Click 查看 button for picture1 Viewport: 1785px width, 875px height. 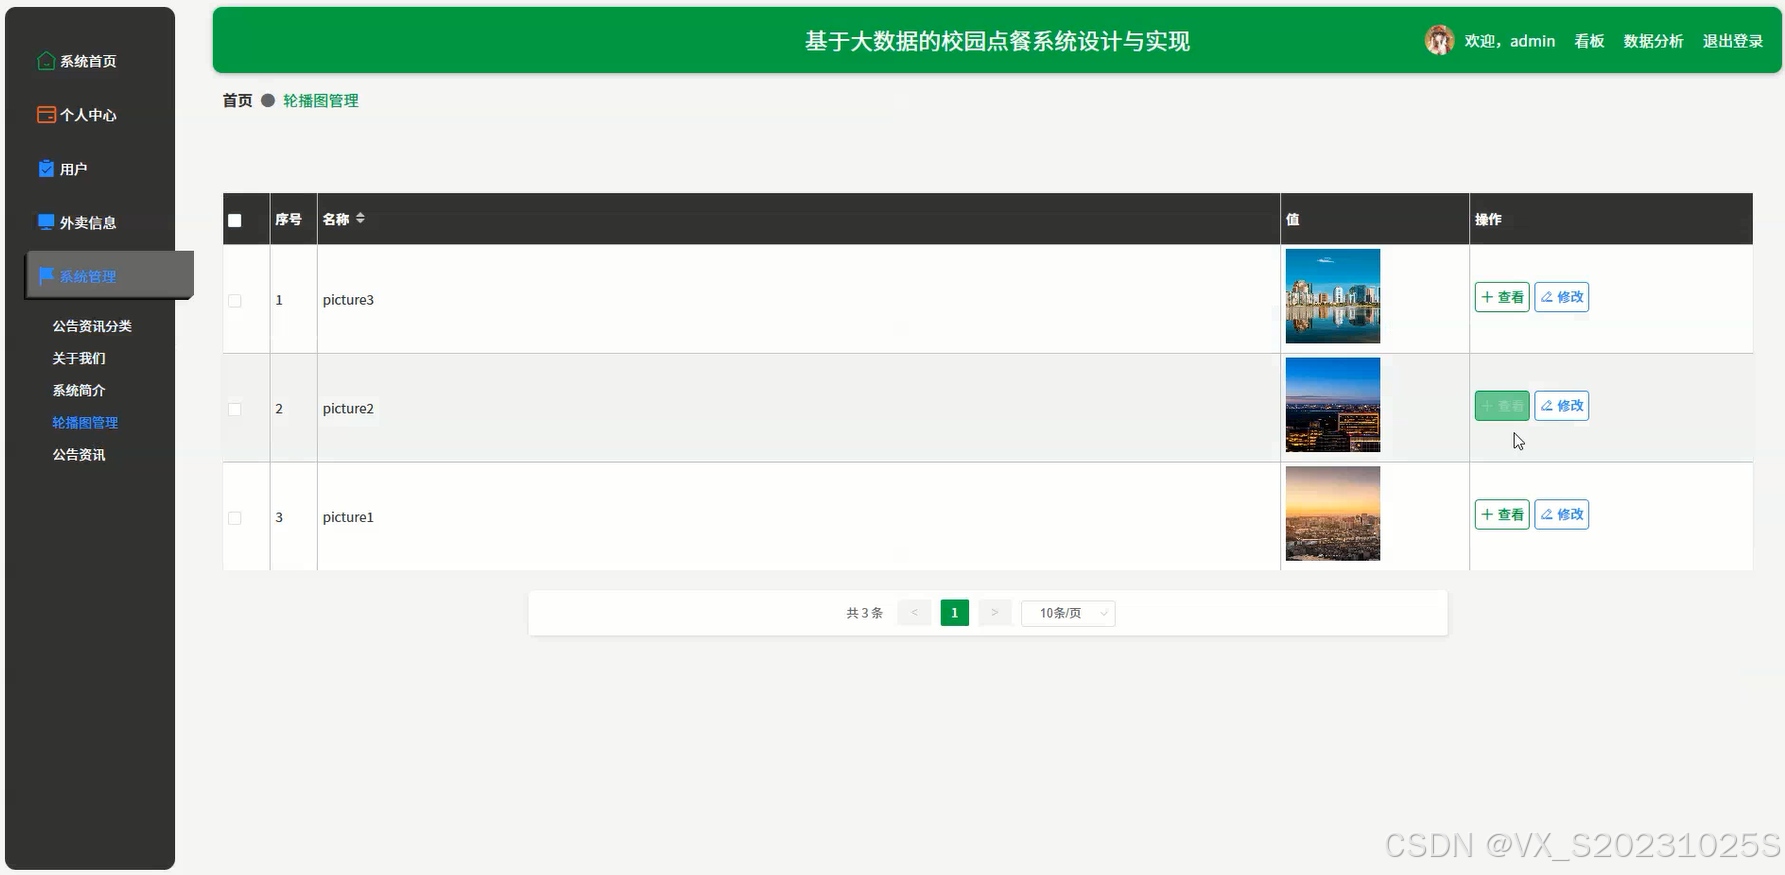pyautogui.click(x=1502, y=515)
